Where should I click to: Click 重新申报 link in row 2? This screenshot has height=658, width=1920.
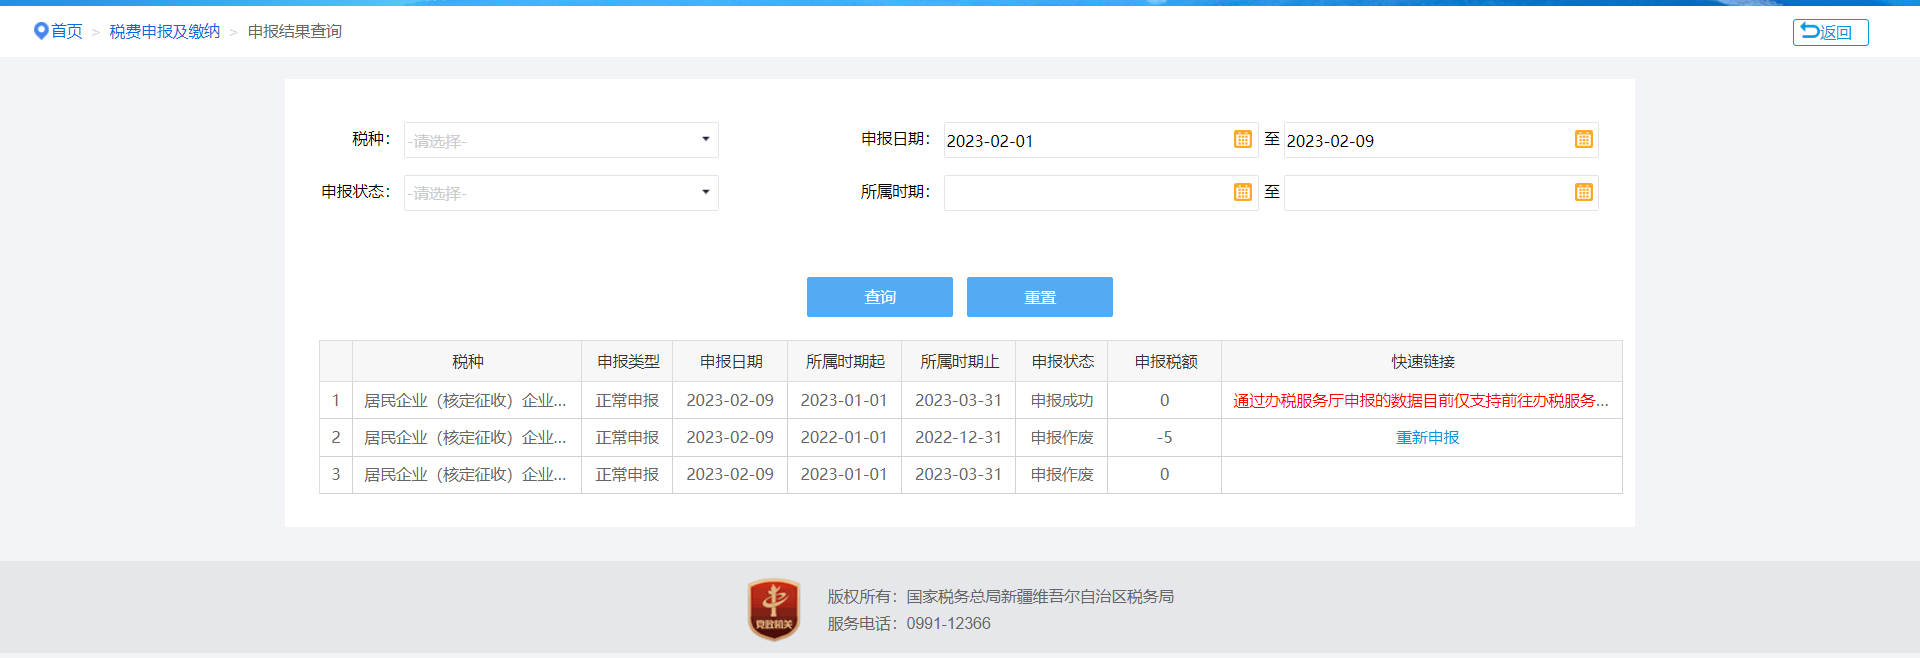1427,437
